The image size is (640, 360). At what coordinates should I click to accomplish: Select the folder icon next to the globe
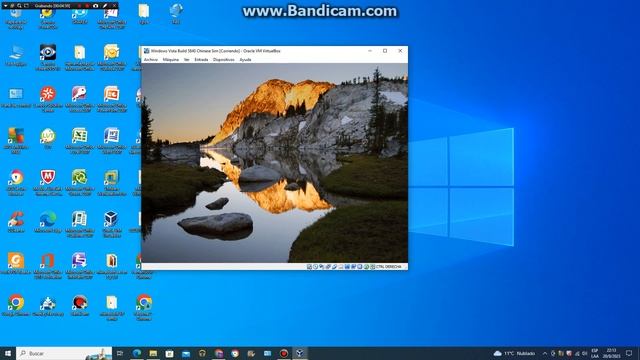pos(144,11)
